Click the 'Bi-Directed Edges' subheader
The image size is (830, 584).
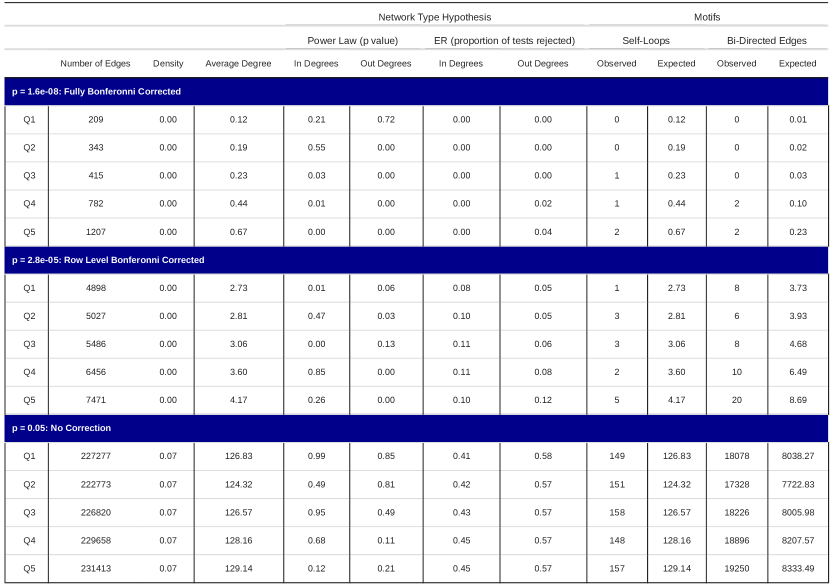[x=766, y=41]
